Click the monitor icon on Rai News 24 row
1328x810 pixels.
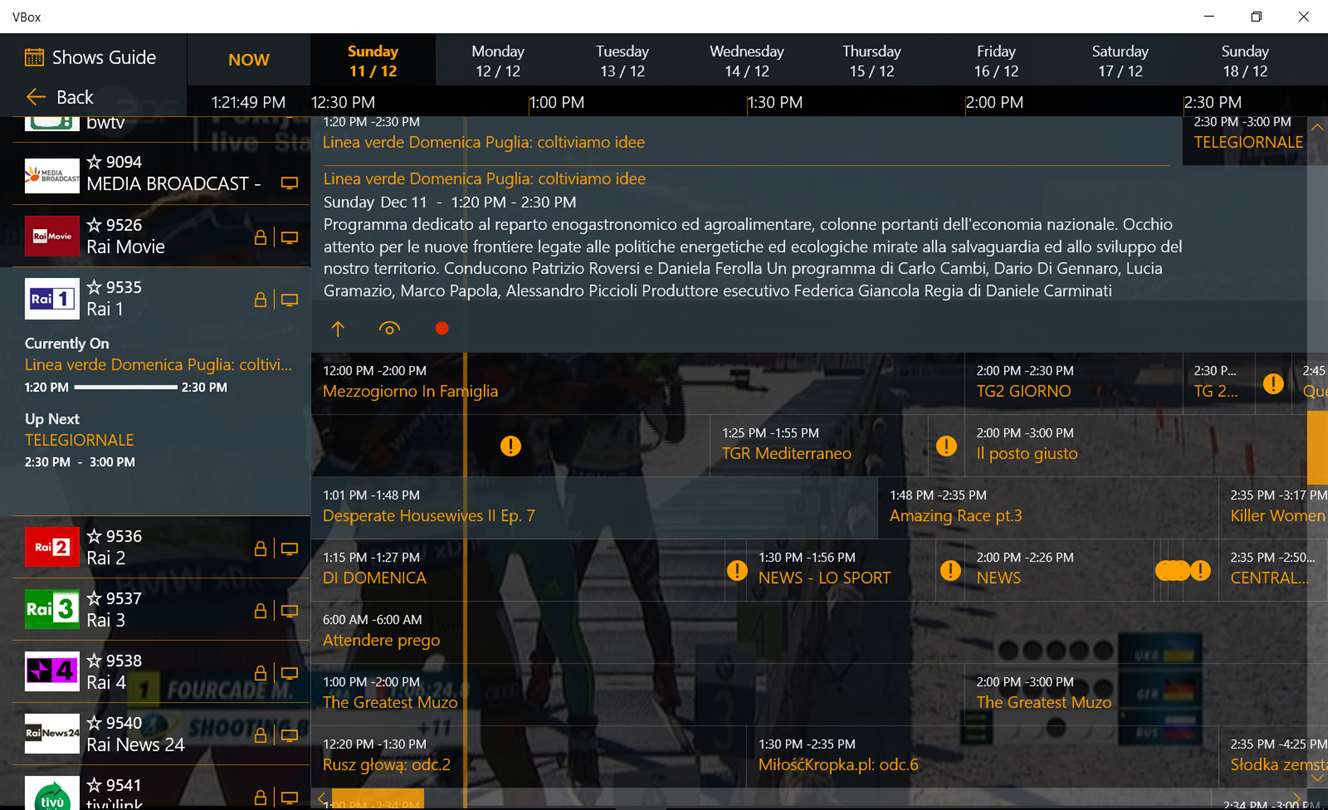point(289,736)
